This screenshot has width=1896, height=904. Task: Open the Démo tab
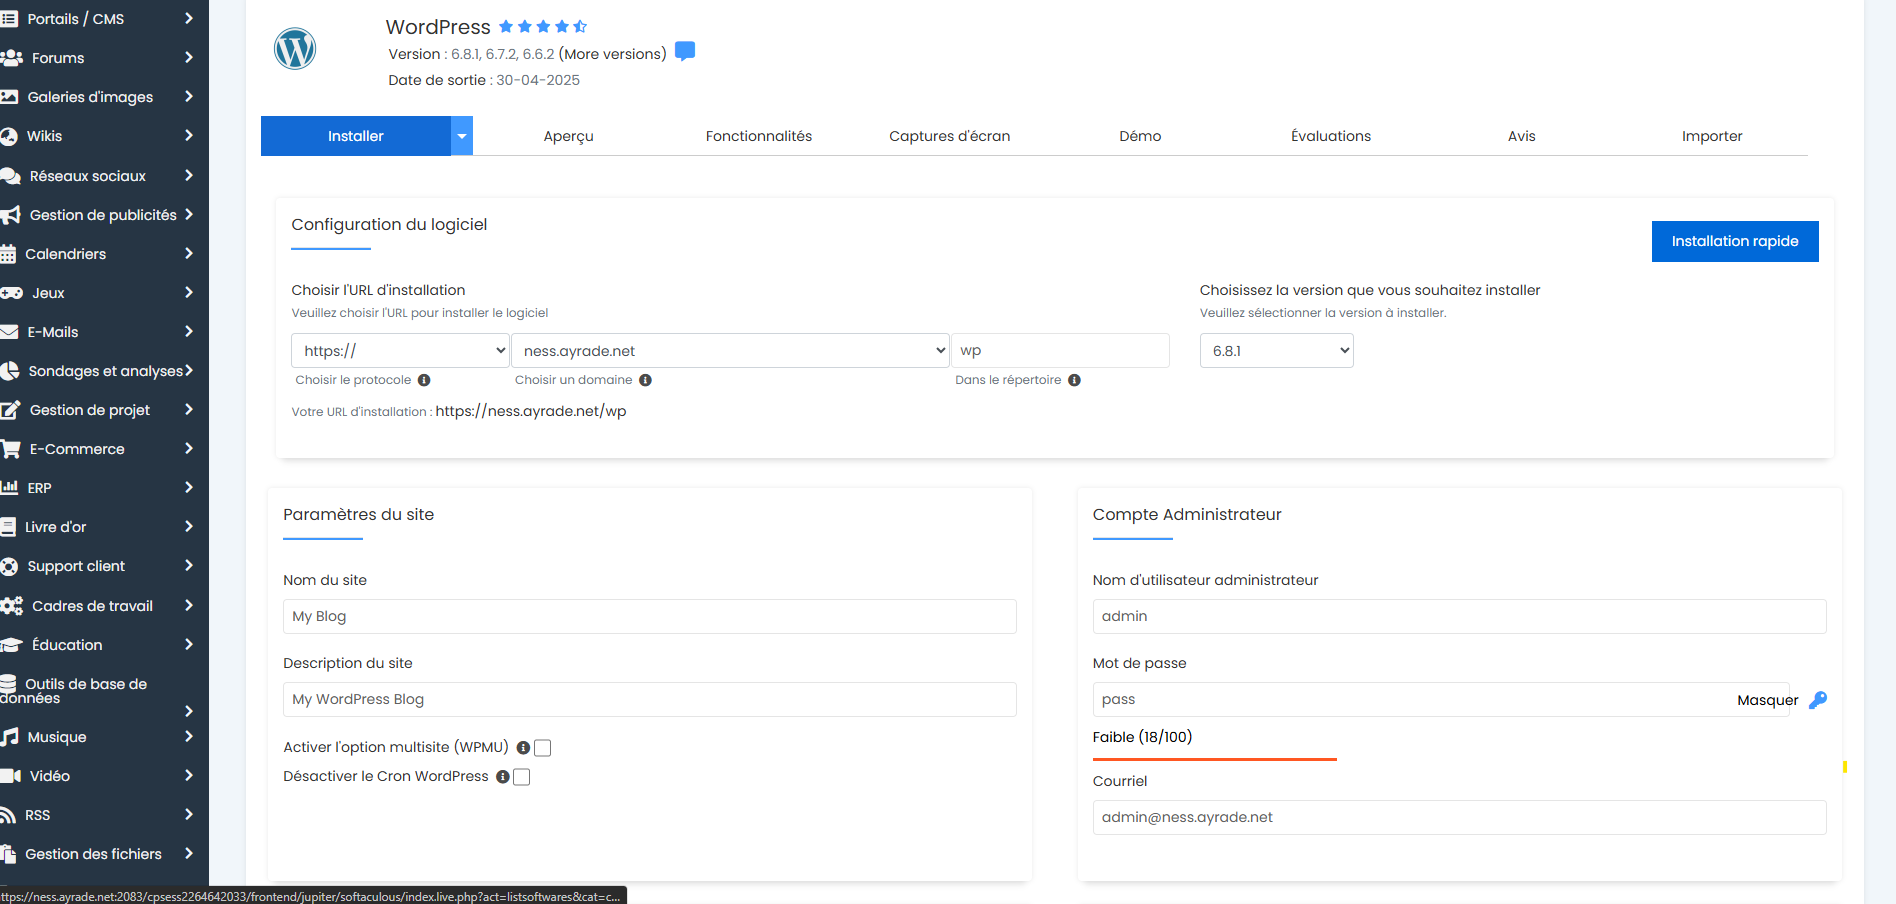pyautogui.click(x=1140, y=136)
